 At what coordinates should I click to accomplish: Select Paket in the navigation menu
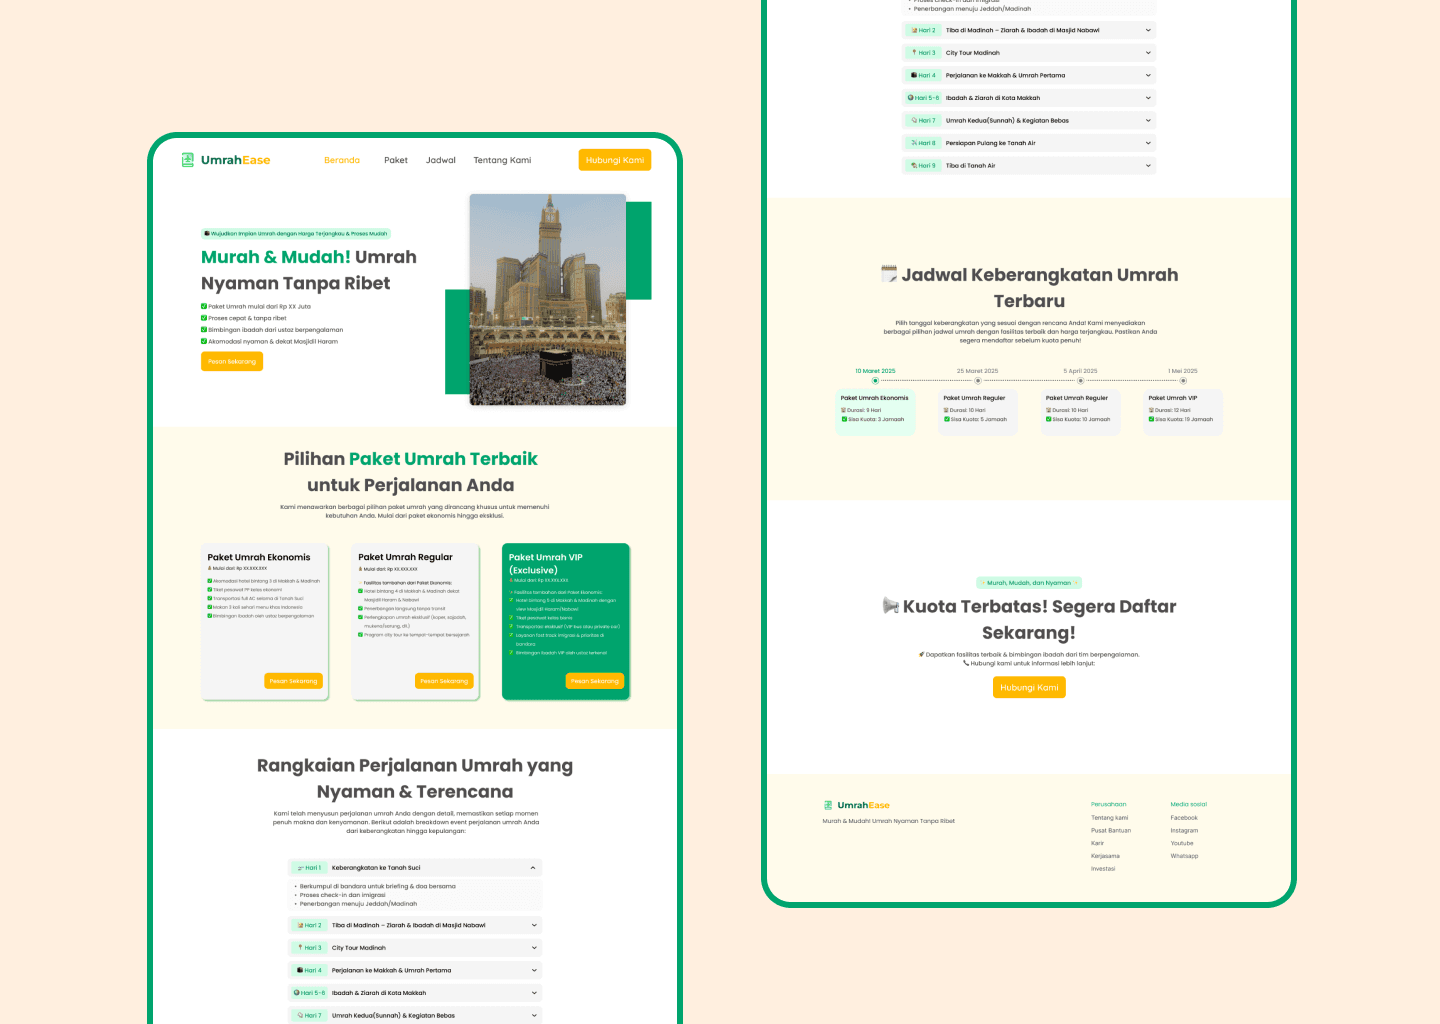click(x=396, y=159)
